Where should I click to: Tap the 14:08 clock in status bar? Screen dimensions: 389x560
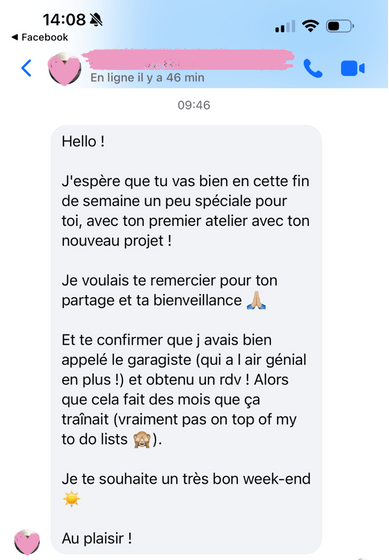(64, 20)
